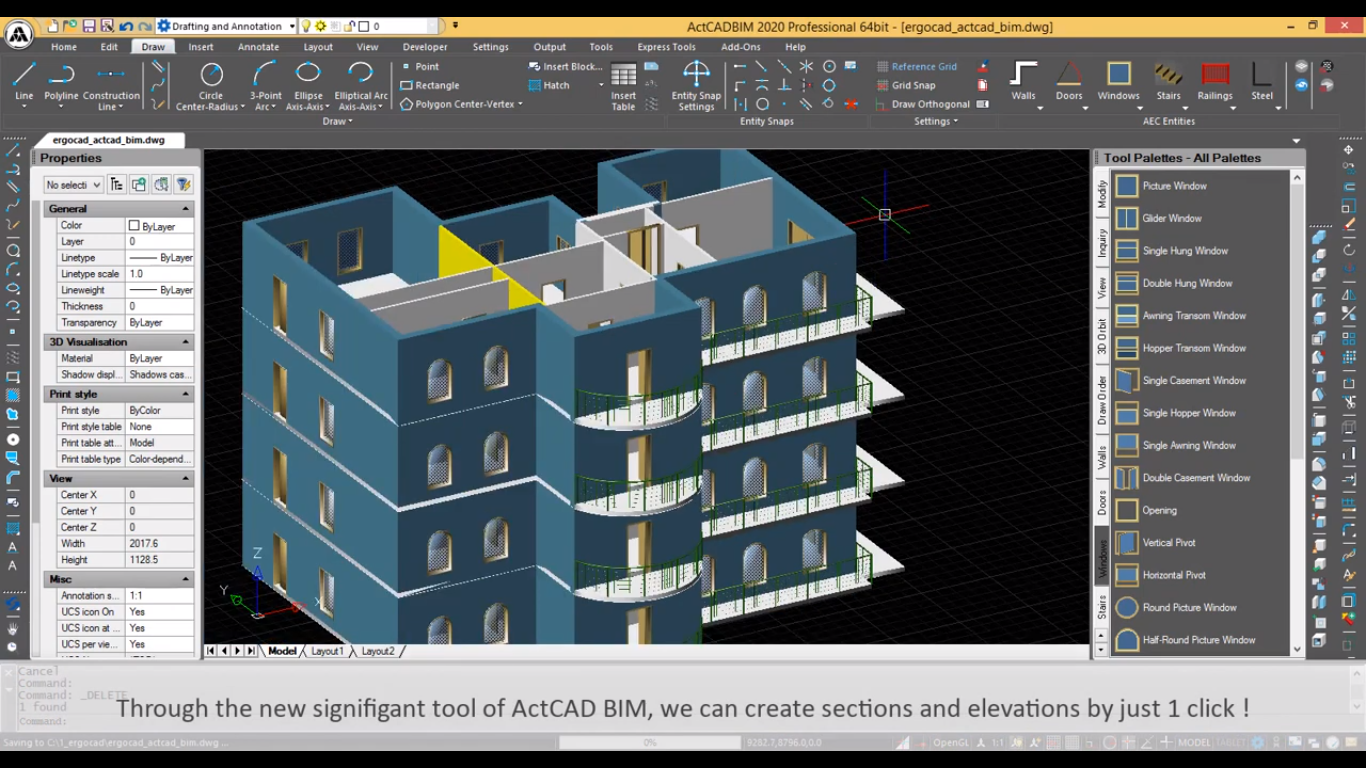Select the 3-Point Arc tool
Viewport: 1366px width, 768px height.
(x=265, y=86)
